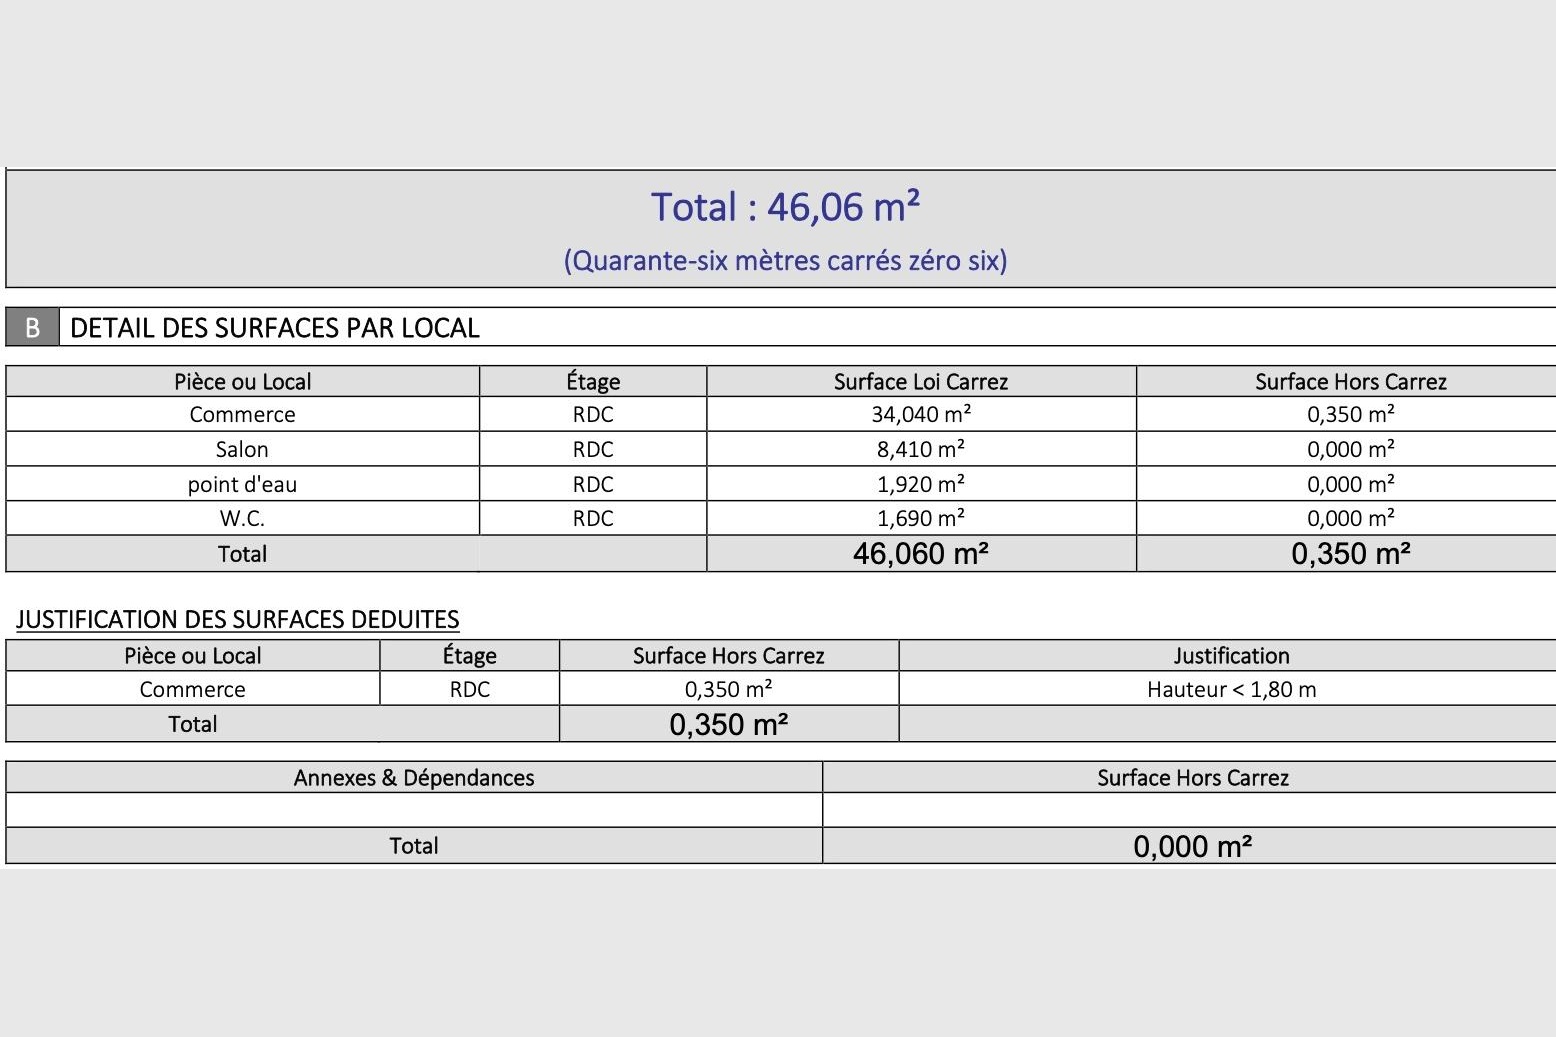
Task: Select the point d'eau room cell
Action: 243,484
